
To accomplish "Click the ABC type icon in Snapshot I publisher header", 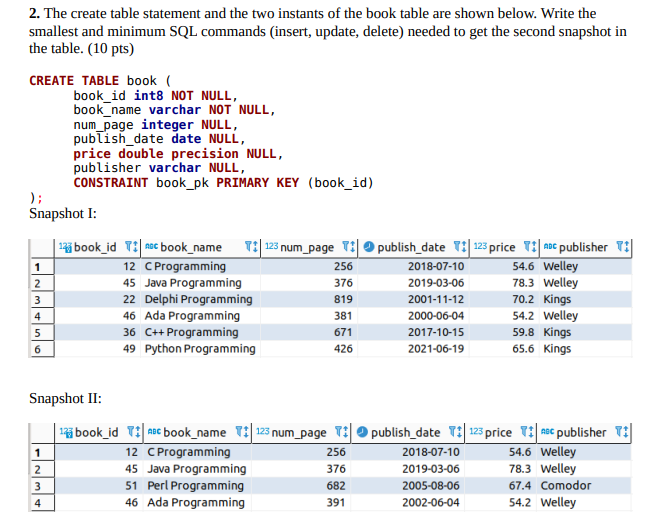I will point(550,246).
